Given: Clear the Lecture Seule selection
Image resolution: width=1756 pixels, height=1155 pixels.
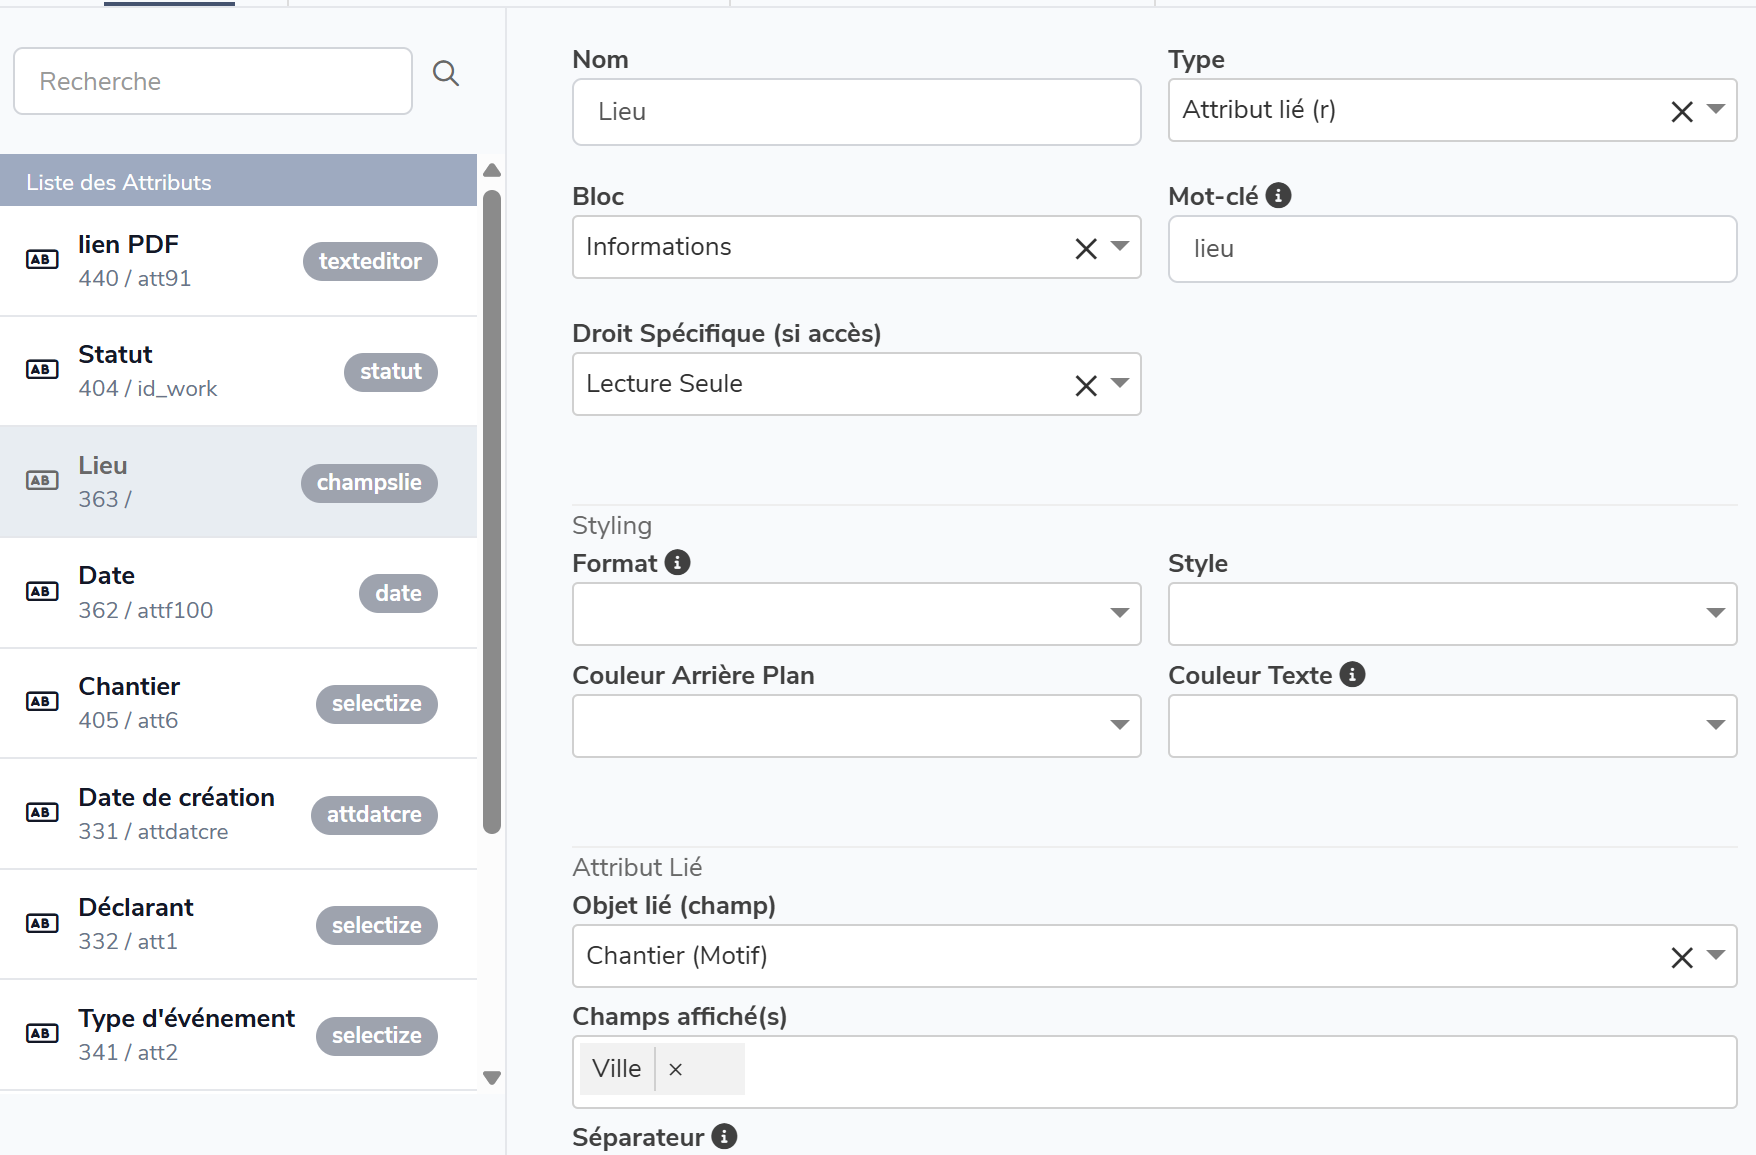Looking at the screenshot, I should (1086, 385).
